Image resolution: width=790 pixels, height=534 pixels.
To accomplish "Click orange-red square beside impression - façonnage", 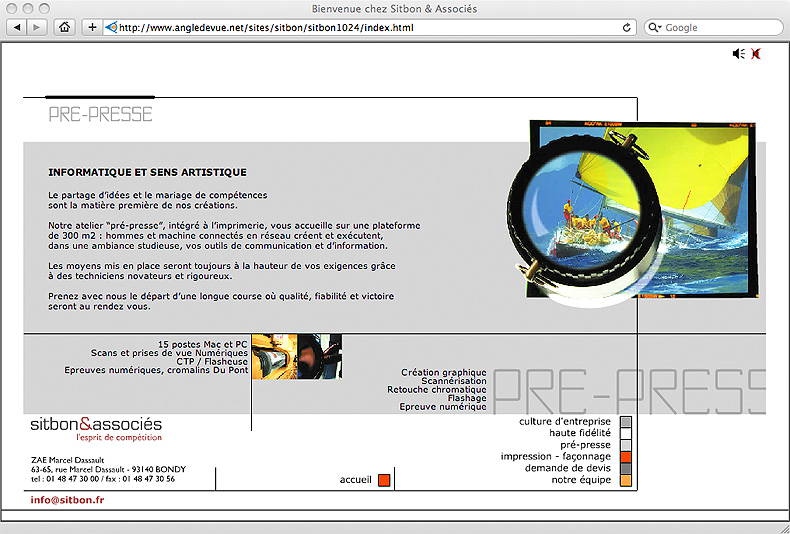I will (x=625, y=457).
